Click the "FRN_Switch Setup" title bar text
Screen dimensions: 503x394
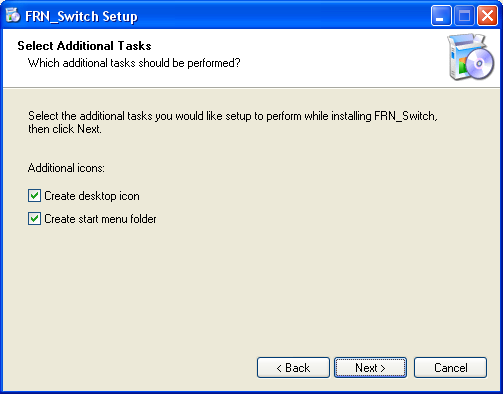click(x=81, y=16)
